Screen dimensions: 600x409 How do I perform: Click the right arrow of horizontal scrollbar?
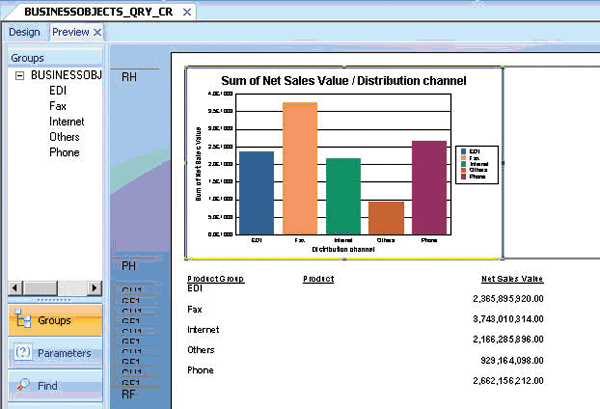point(95,288)
